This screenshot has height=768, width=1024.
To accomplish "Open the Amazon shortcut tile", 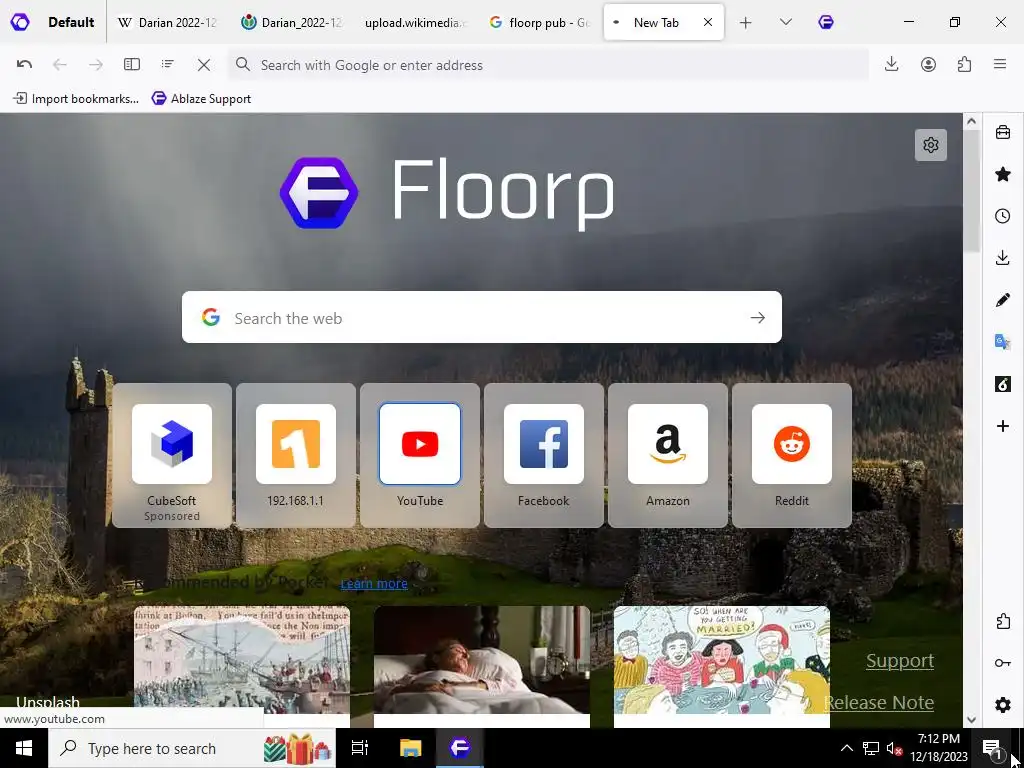I will 668,455.
